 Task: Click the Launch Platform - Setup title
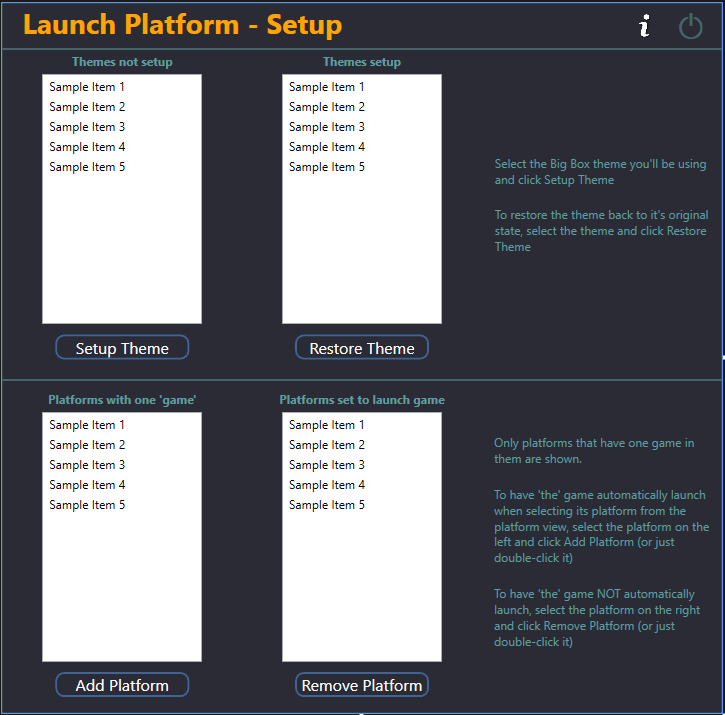[183, 25]
